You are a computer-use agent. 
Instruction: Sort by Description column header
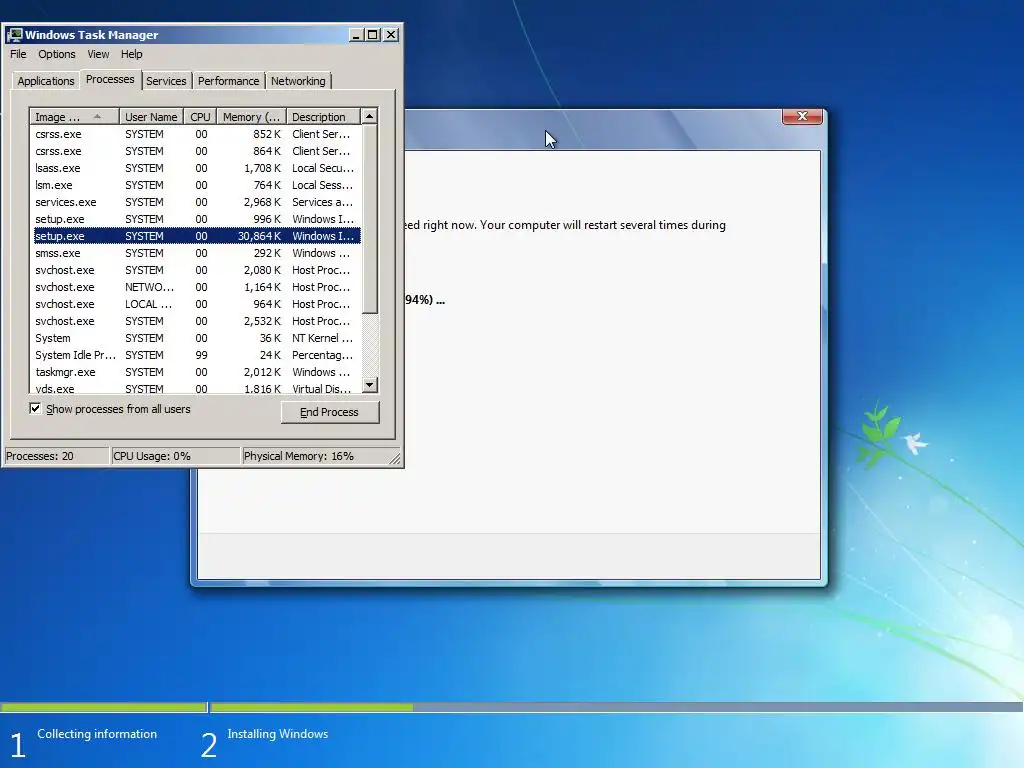pos(323,117)
